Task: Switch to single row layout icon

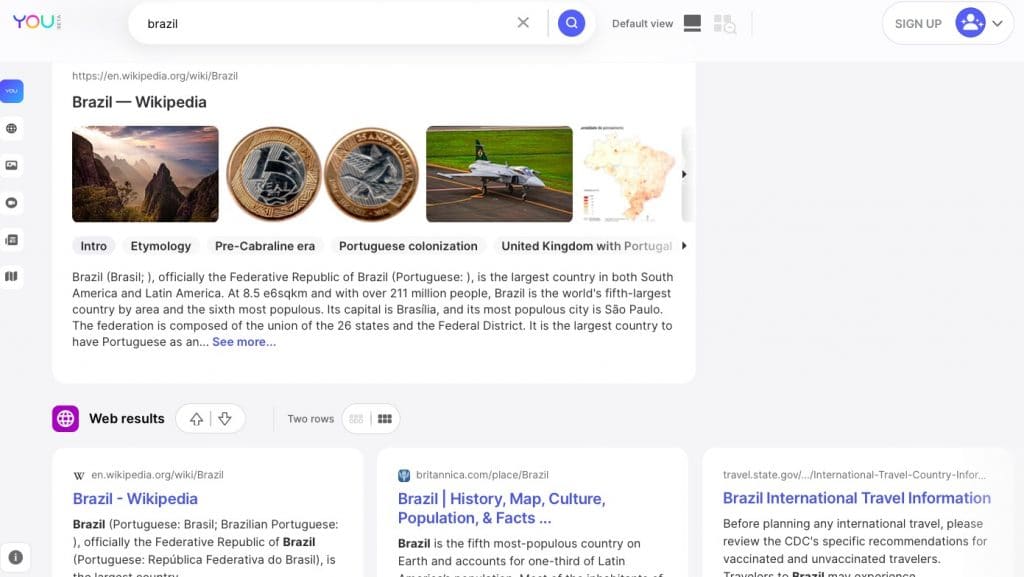Action: pyautogui.click(x=356, y=419)
